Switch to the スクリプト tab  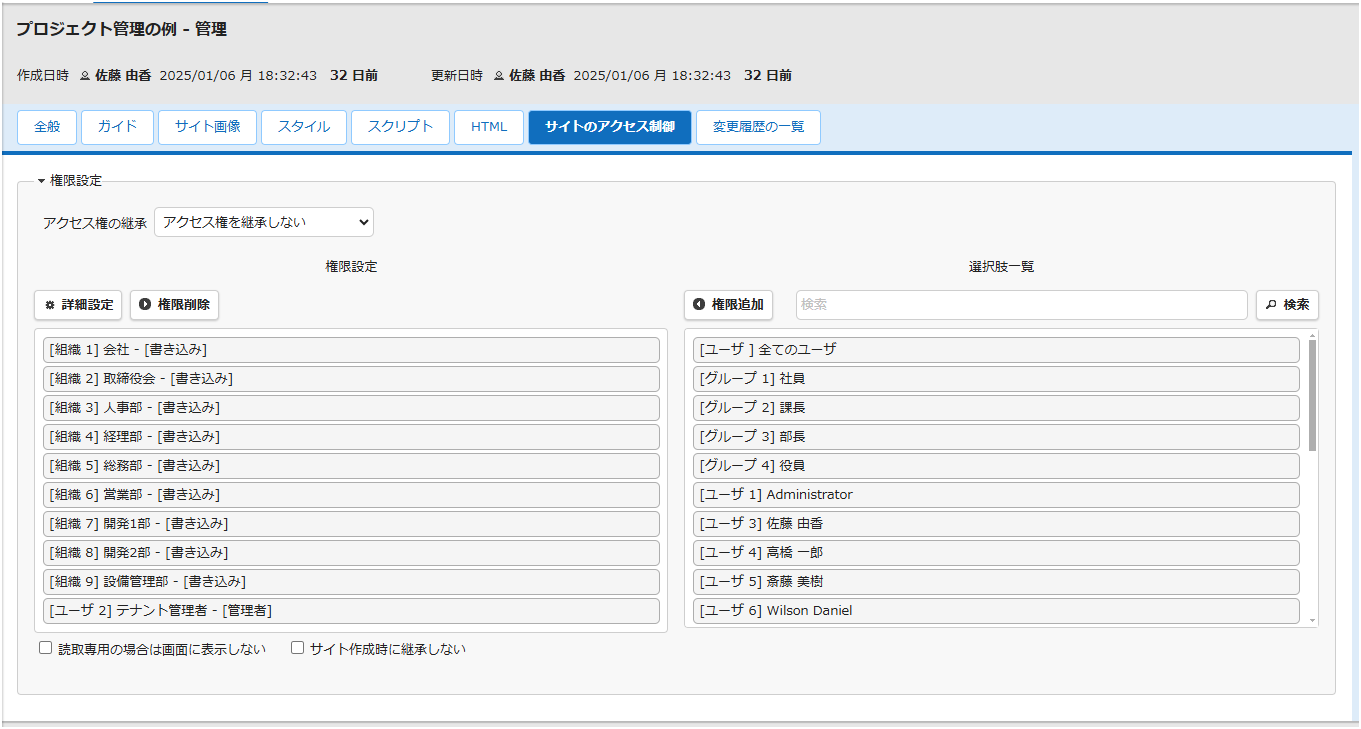tap(400, 127)
